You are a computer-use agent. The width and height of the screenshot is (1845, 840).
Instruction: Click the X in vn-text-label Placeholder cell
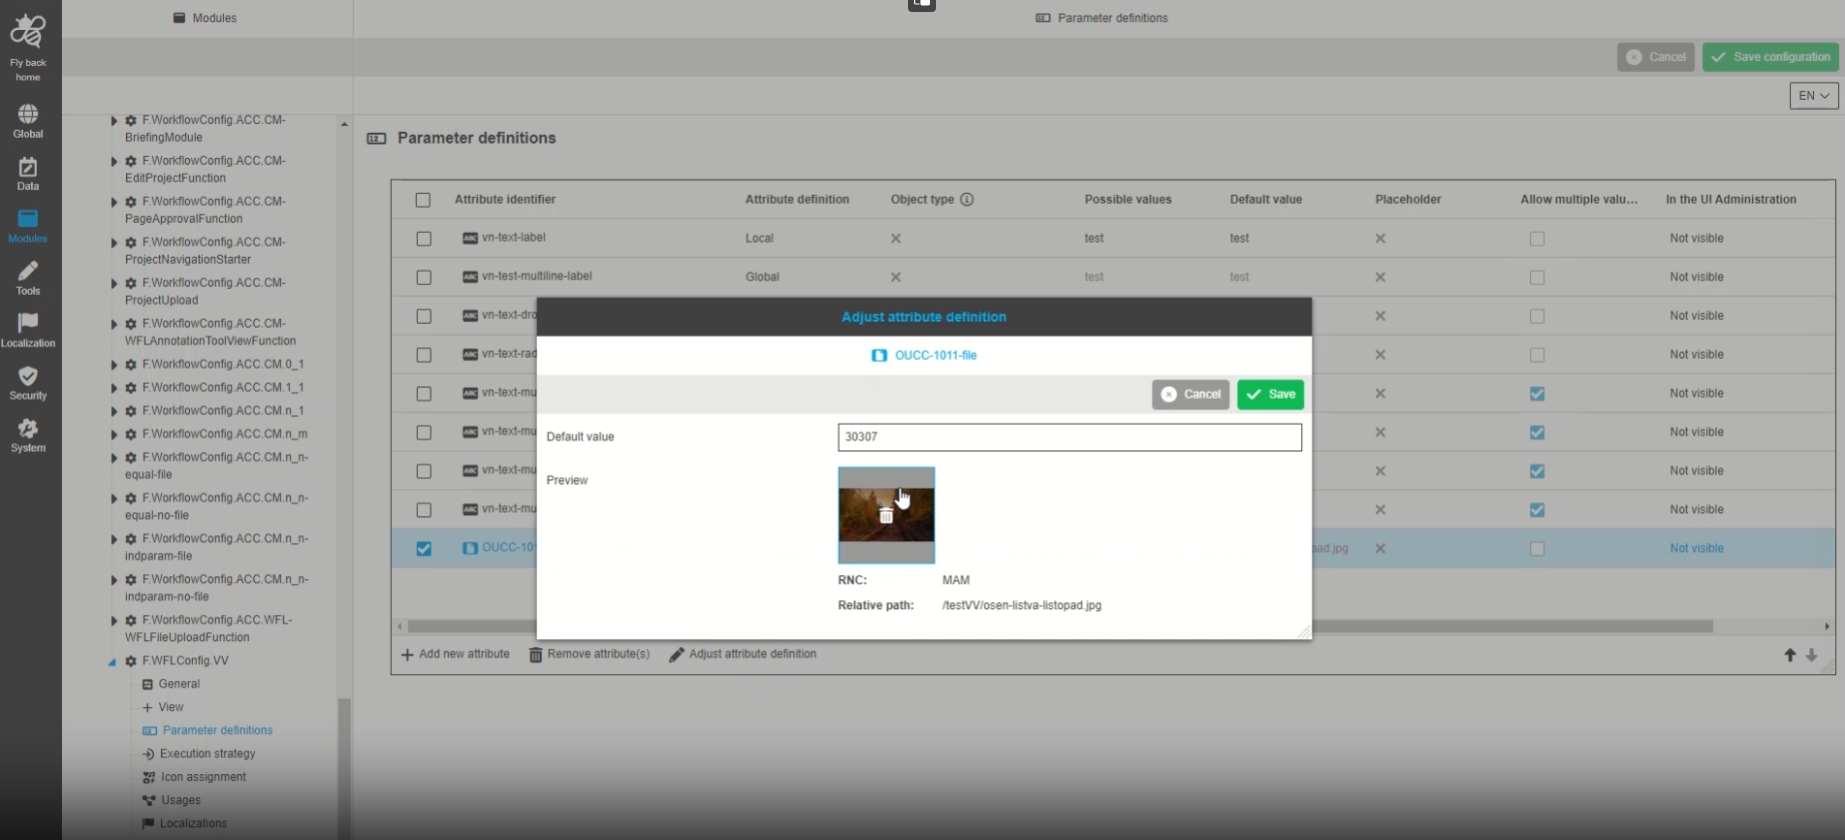1380,238
